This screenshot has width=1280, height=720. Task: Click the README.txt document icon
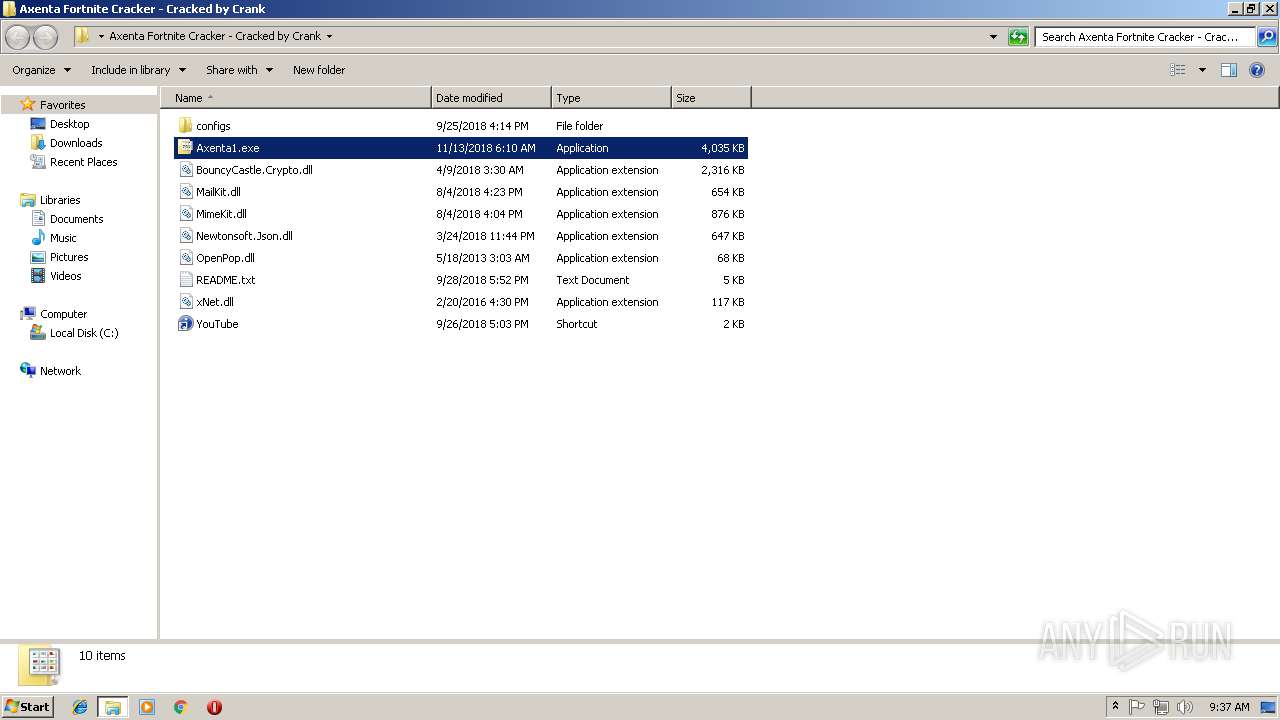(x=185, y=280)
